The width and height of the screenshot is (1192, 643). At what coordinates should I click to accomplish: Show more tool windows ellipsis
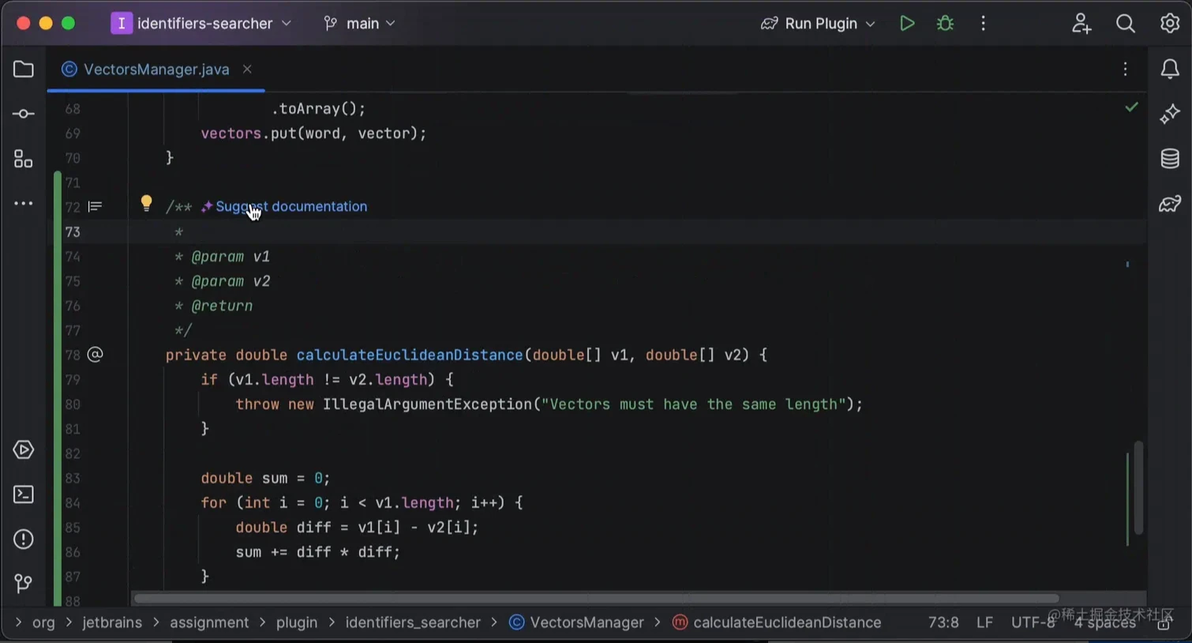point(24,204)
